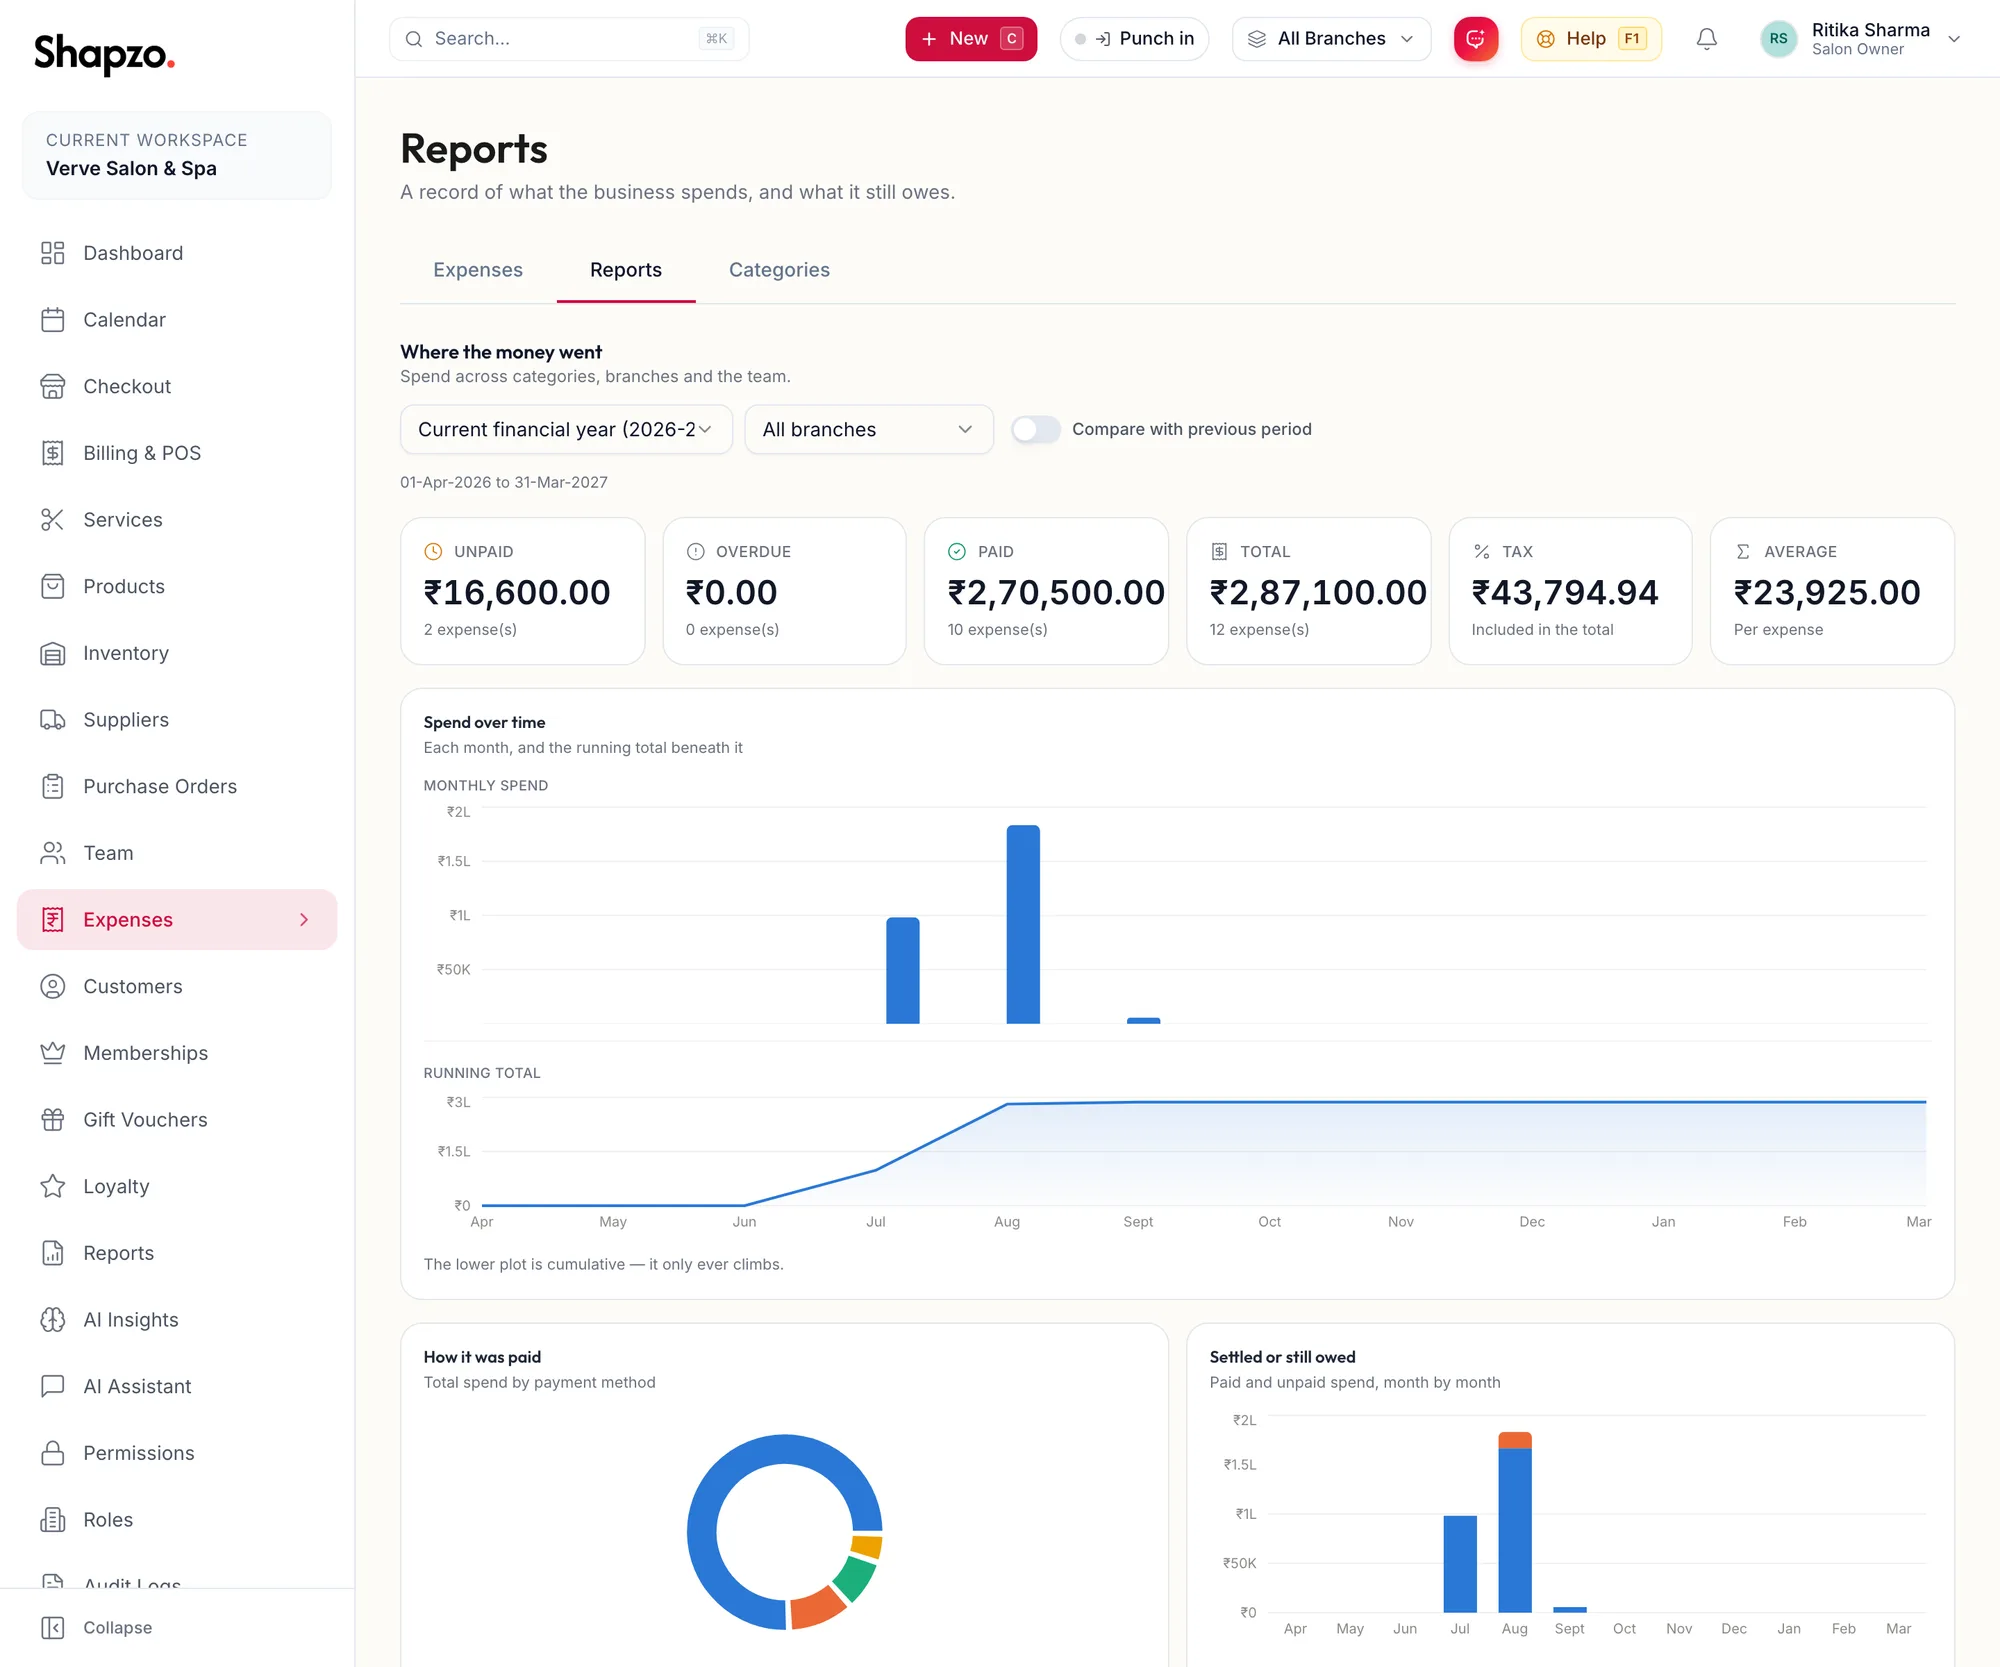
Task: Open Products bag icon
Action: pyautogui.click(x=52, y=586)
